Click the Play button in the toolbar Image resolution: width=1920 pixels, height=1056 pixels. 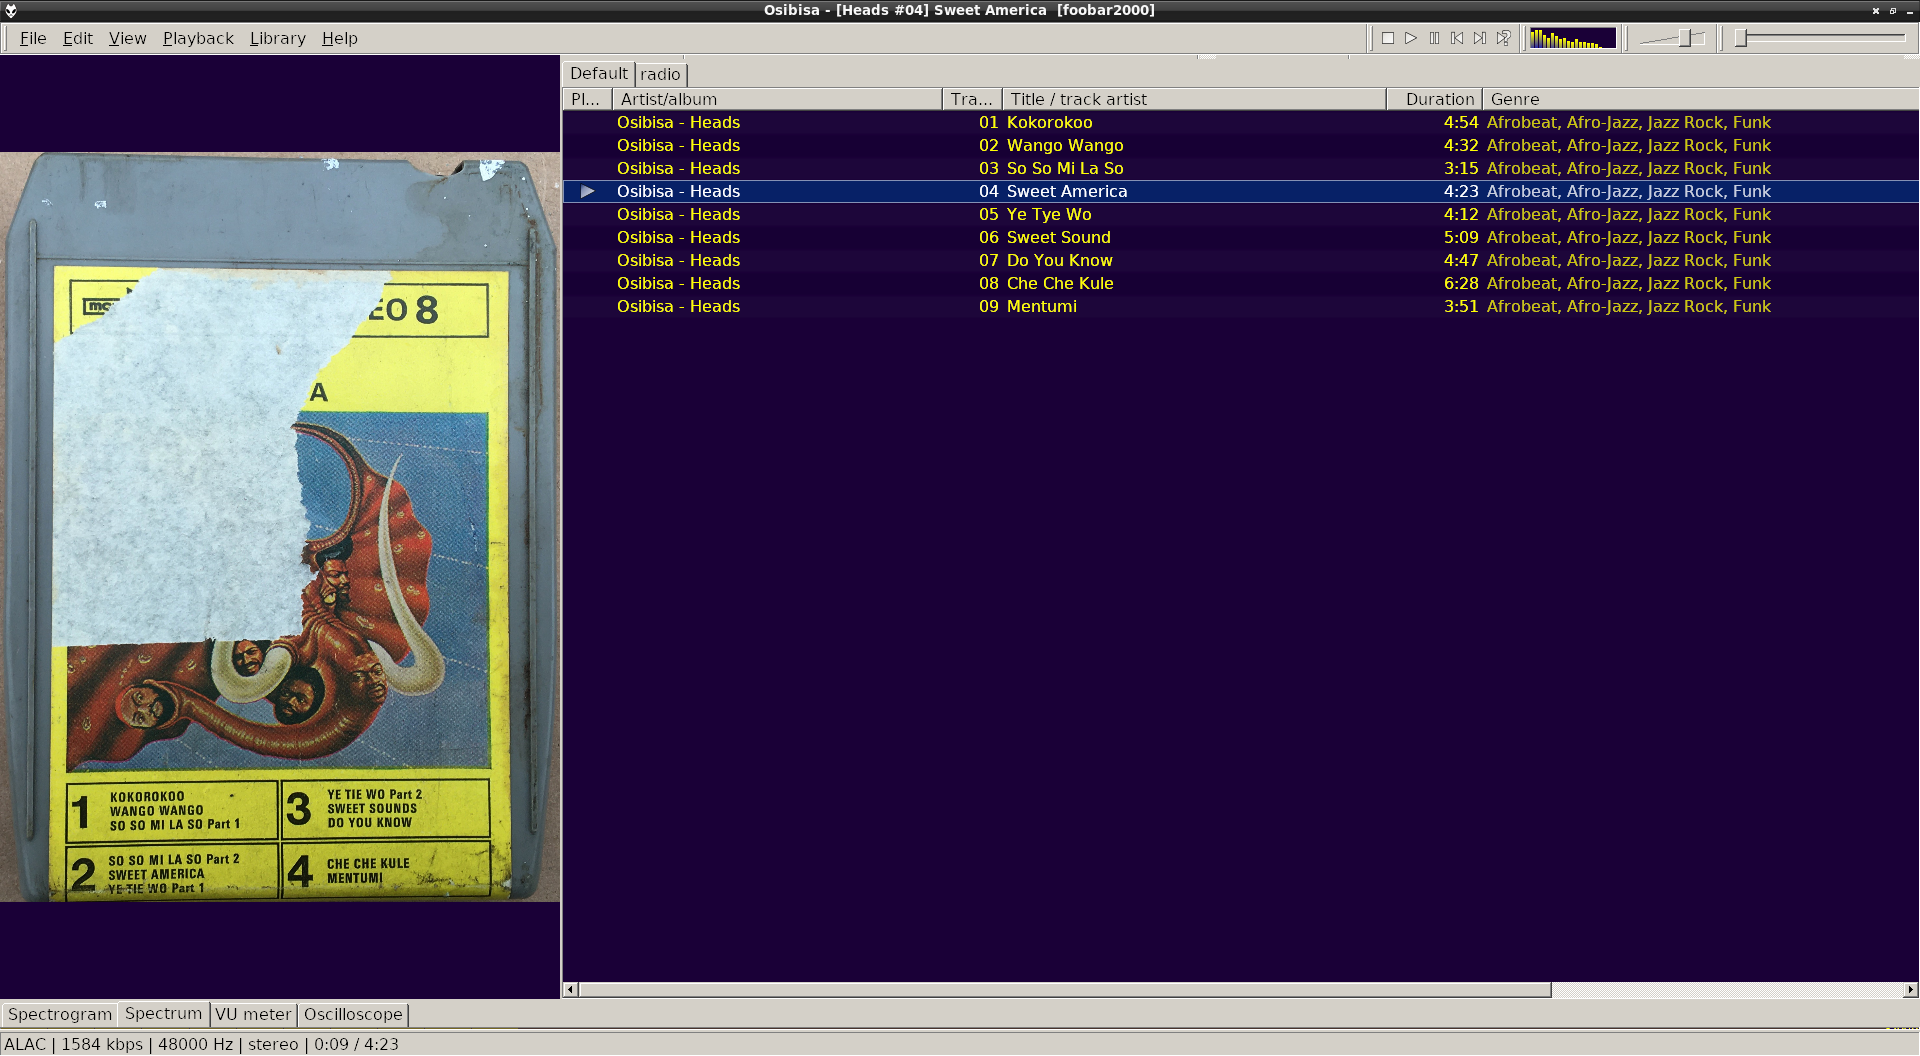[x=1411, y=38]
